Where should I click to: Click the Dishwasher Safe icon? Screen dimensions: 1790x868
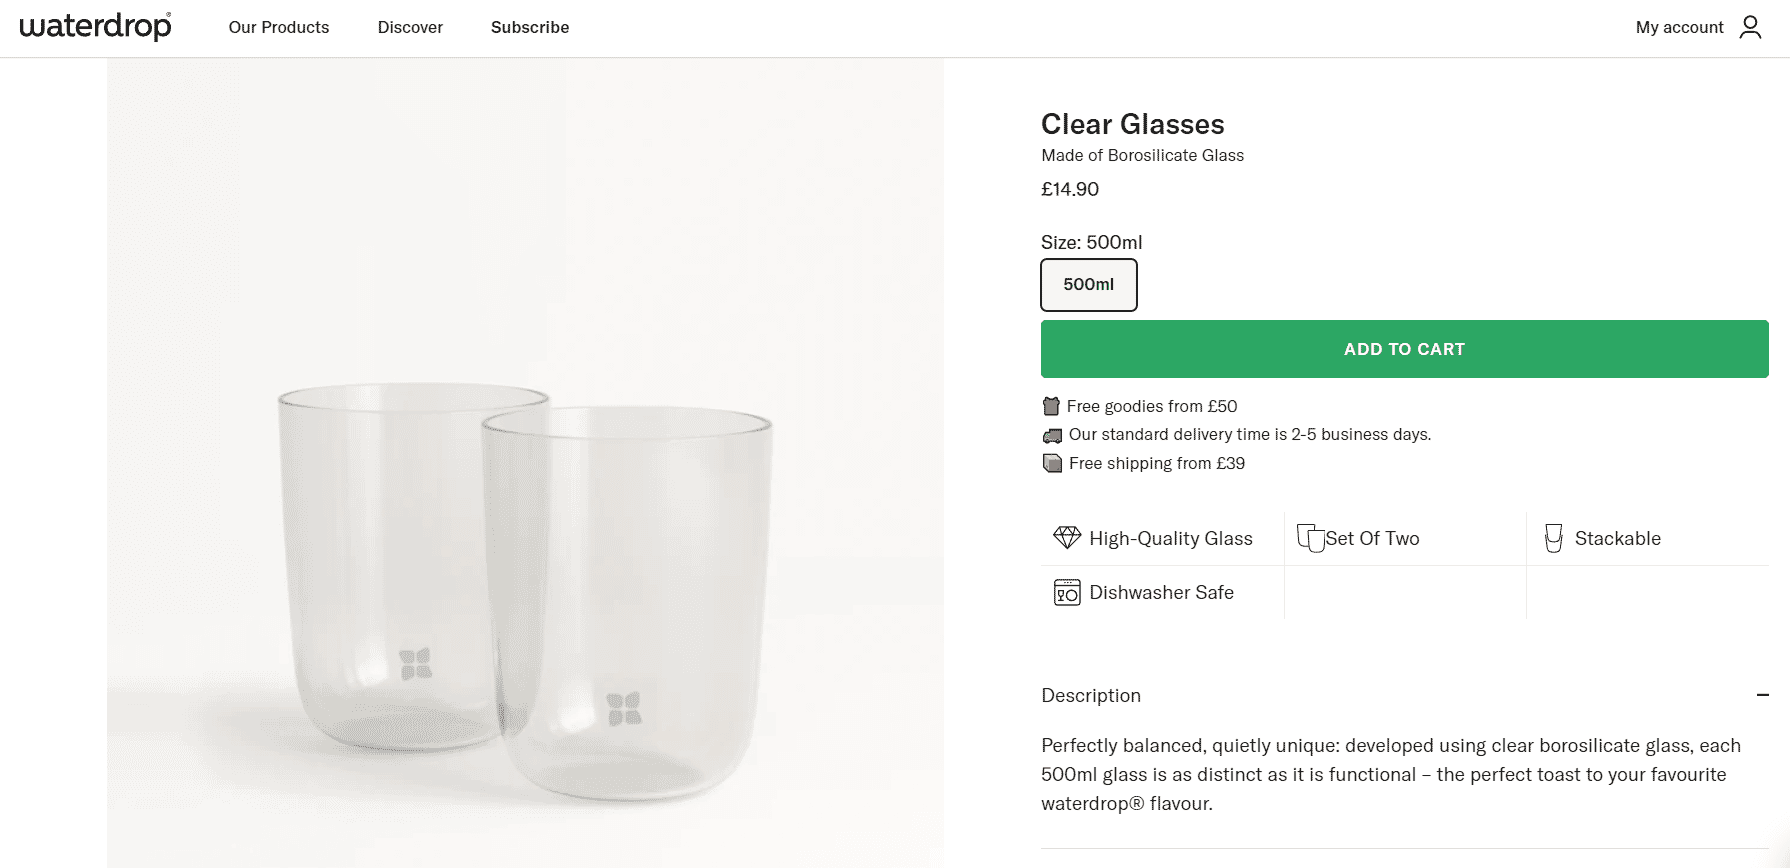click(x=1067, y=592)
